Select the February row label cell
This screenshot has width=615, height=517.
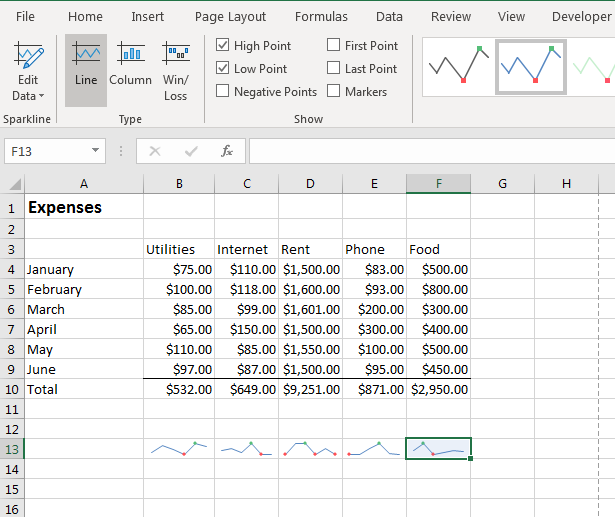(84, 289)
